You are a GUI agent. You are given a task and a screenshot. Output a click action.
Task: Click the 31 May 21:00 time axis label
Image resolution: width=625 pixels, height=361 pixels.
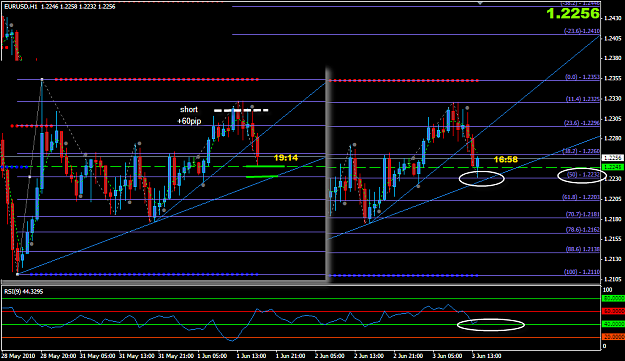point(176,356)
